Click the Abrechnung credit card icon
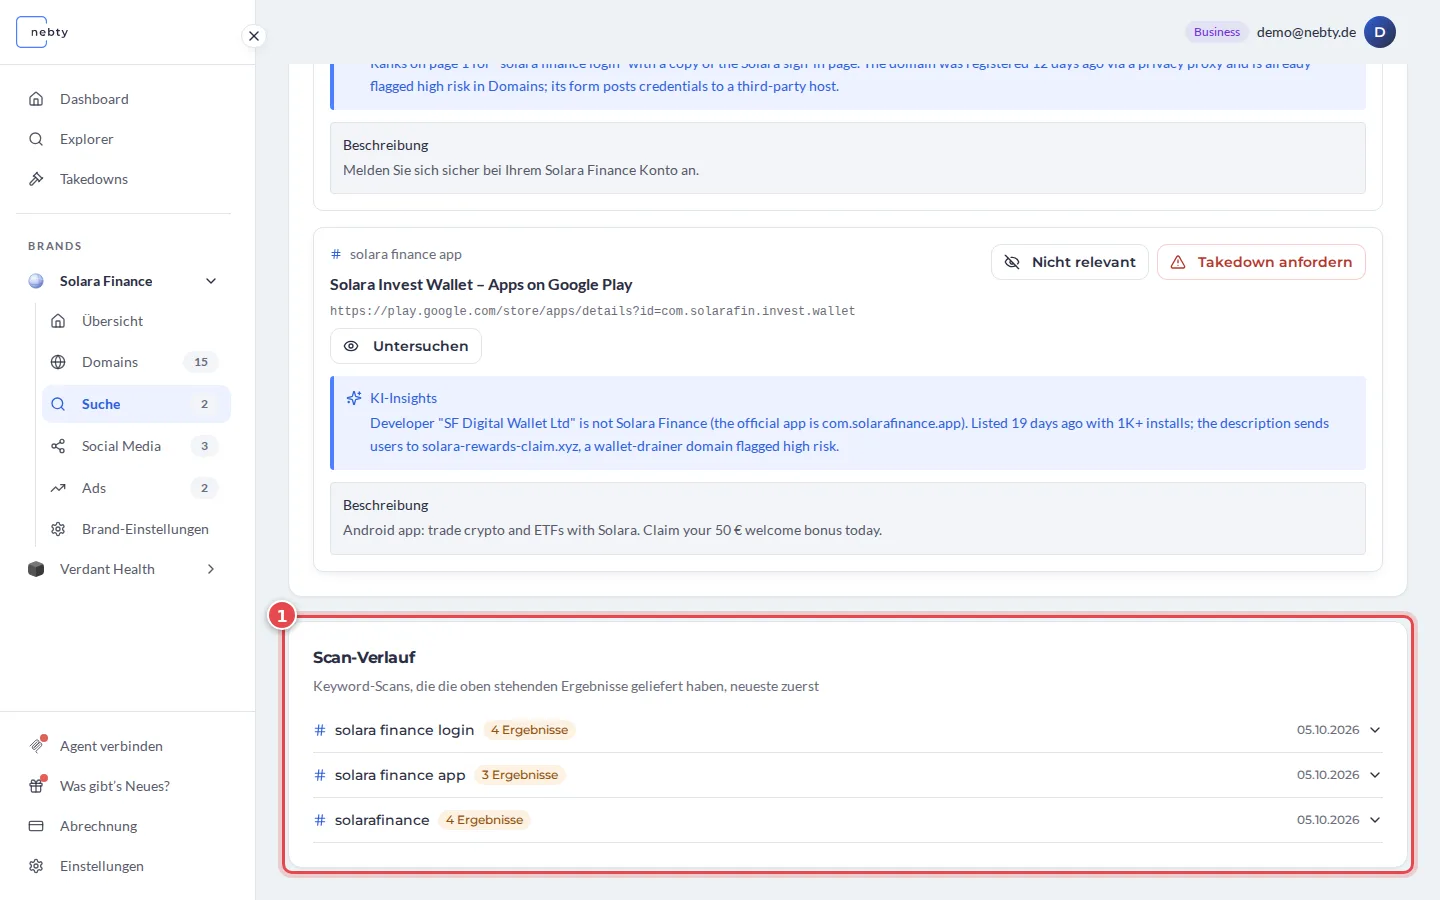Screen dimensions: 1440x900 pyautogui.click(x=36, y=826)
